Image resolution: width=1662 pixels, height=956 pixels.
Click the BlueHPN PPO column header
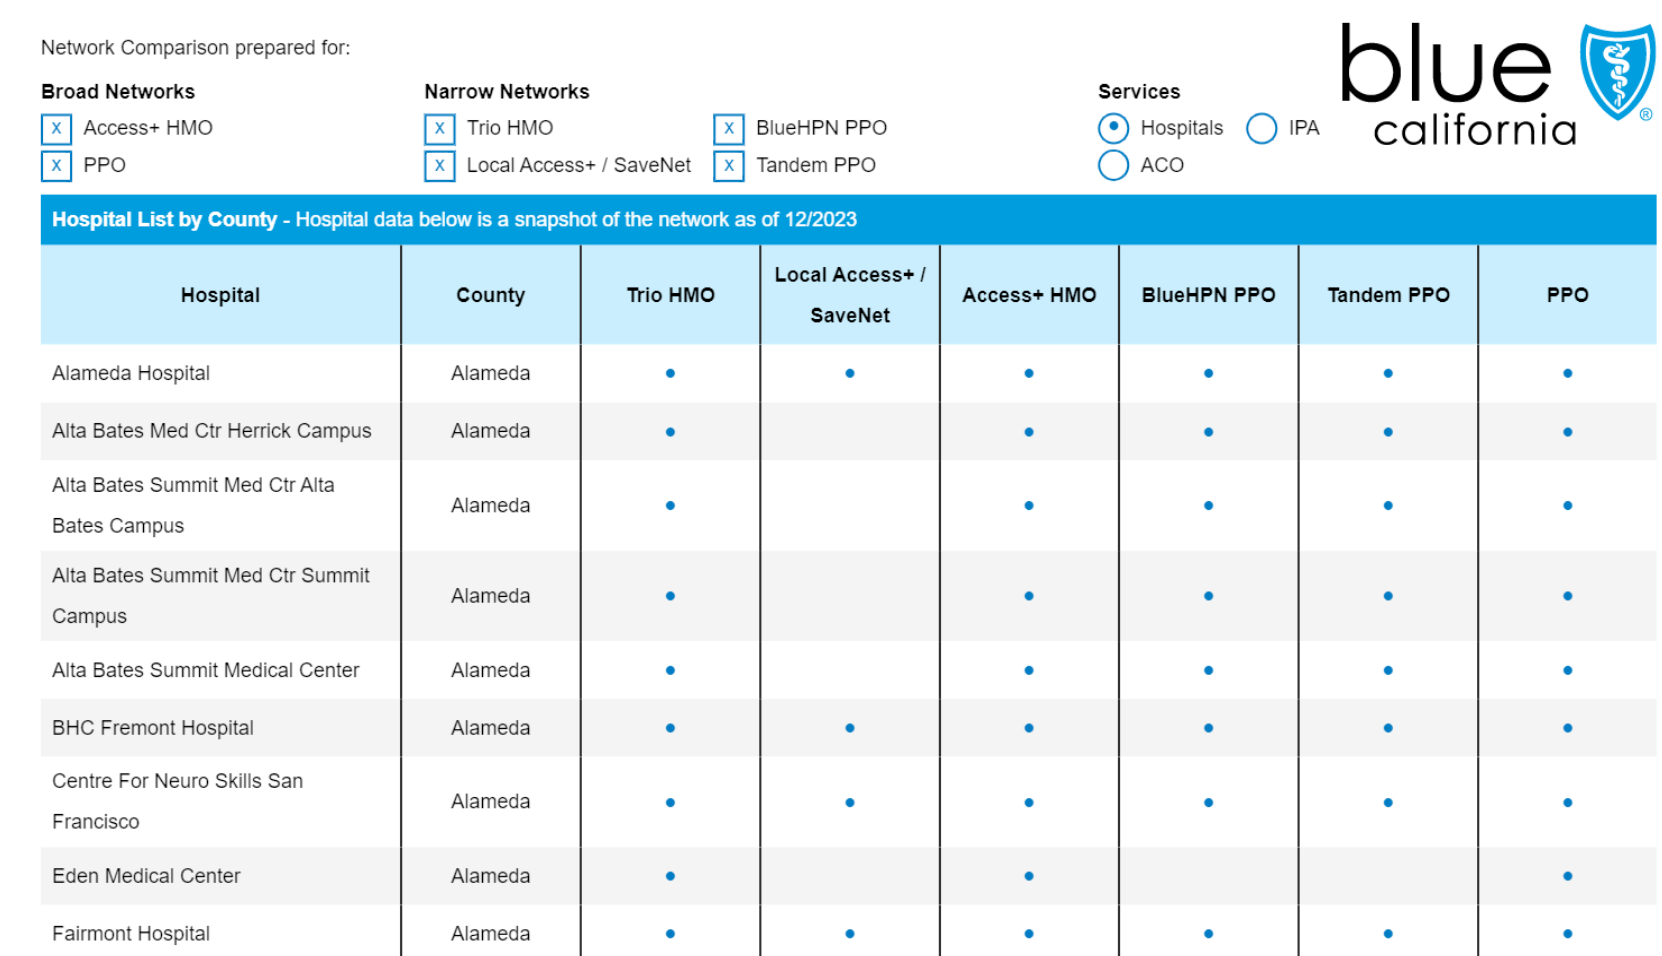(x=1209, y=295)
